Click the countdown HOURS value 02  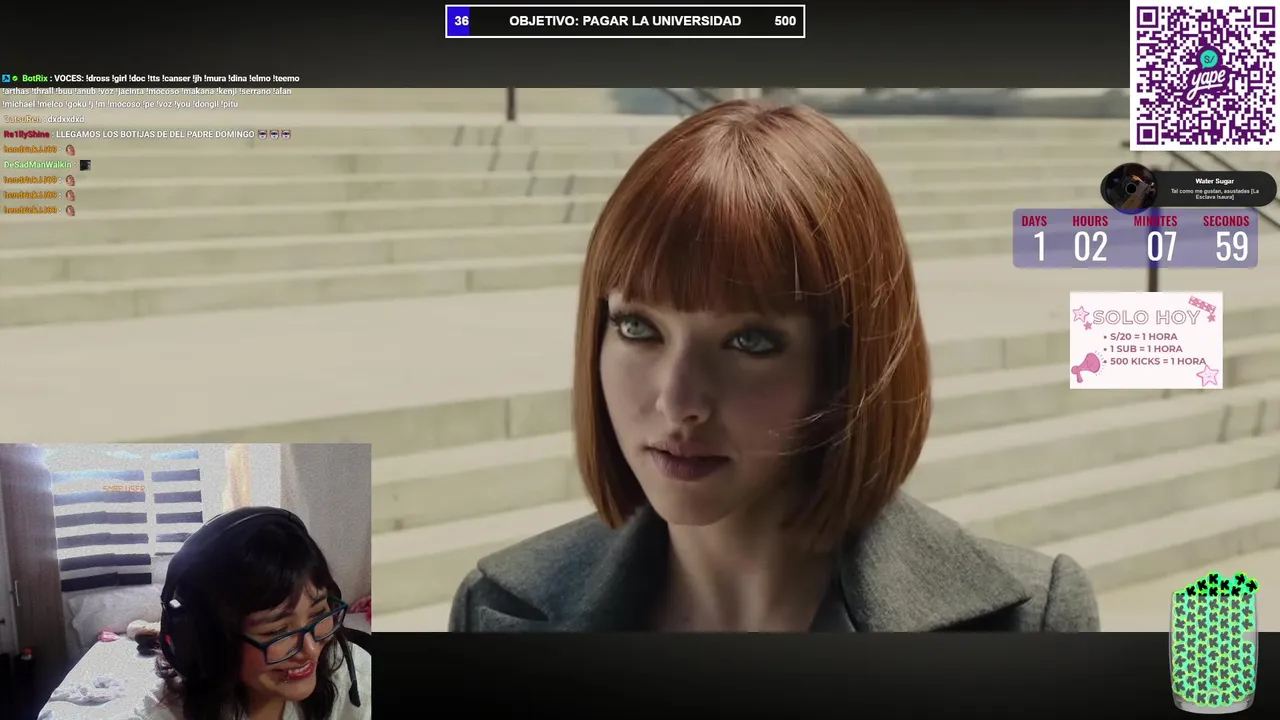(1090, 247)
